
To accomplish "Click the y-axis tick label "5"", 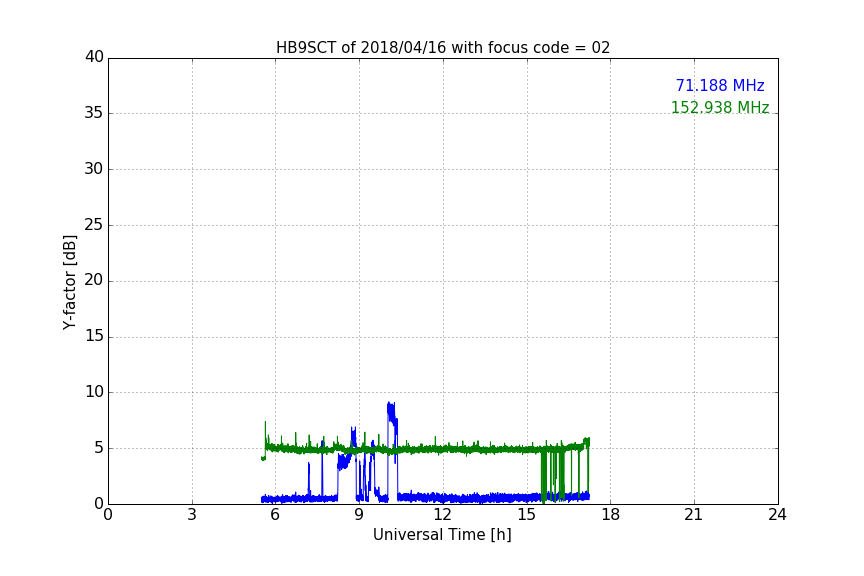I will tap(99, 448).
